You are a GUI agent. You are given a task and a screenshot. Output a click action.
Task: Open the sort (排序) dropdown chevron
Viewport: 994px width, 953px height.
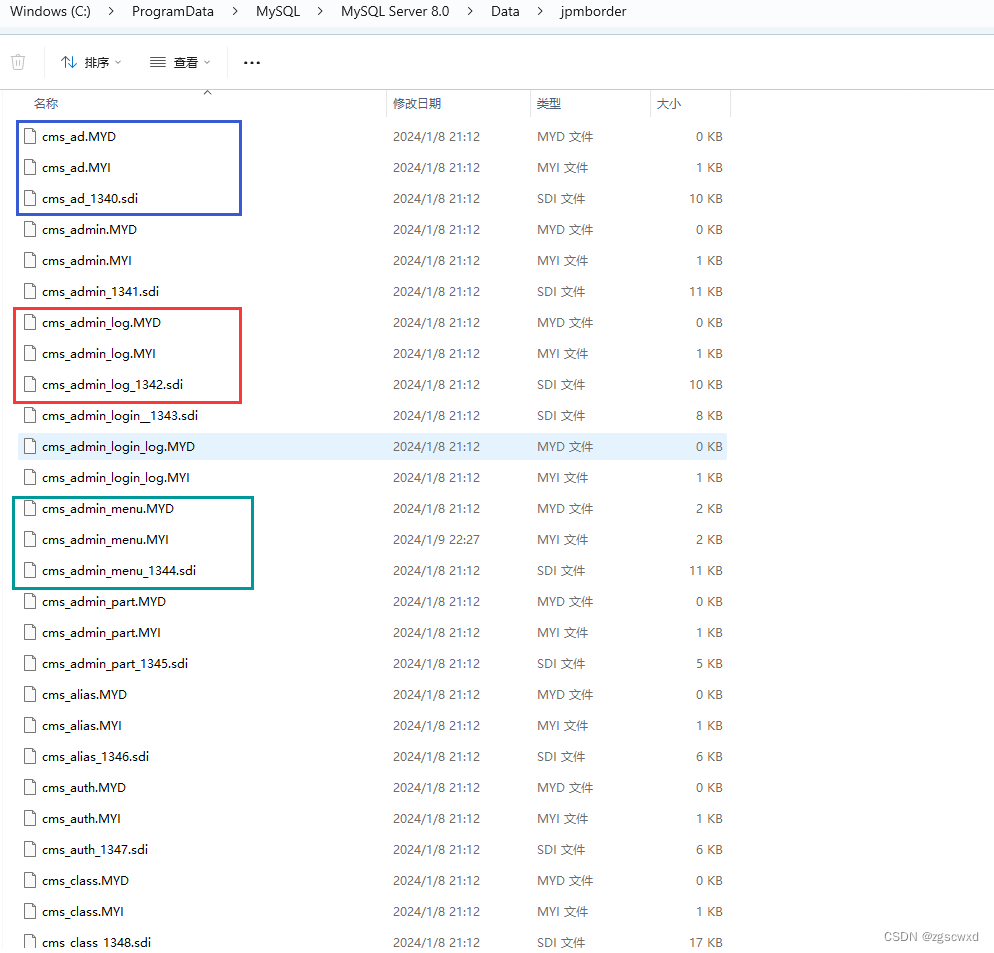click(x=116, y=62)
